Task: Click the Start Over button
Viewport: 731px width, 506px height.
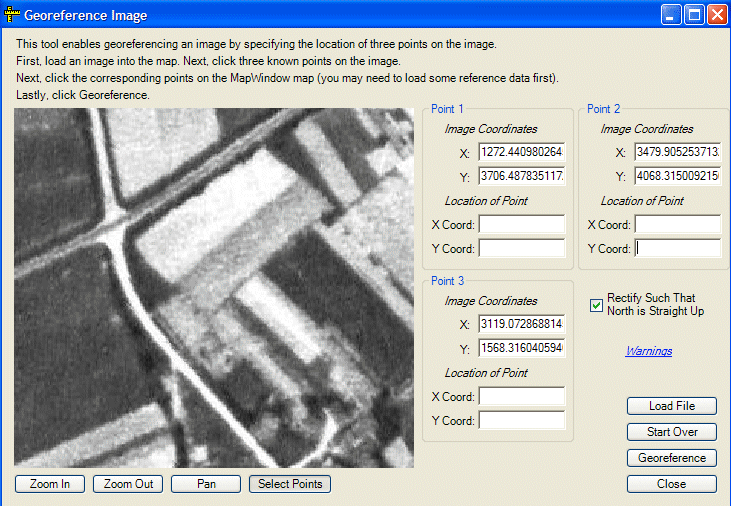Action: coord(671,432)
